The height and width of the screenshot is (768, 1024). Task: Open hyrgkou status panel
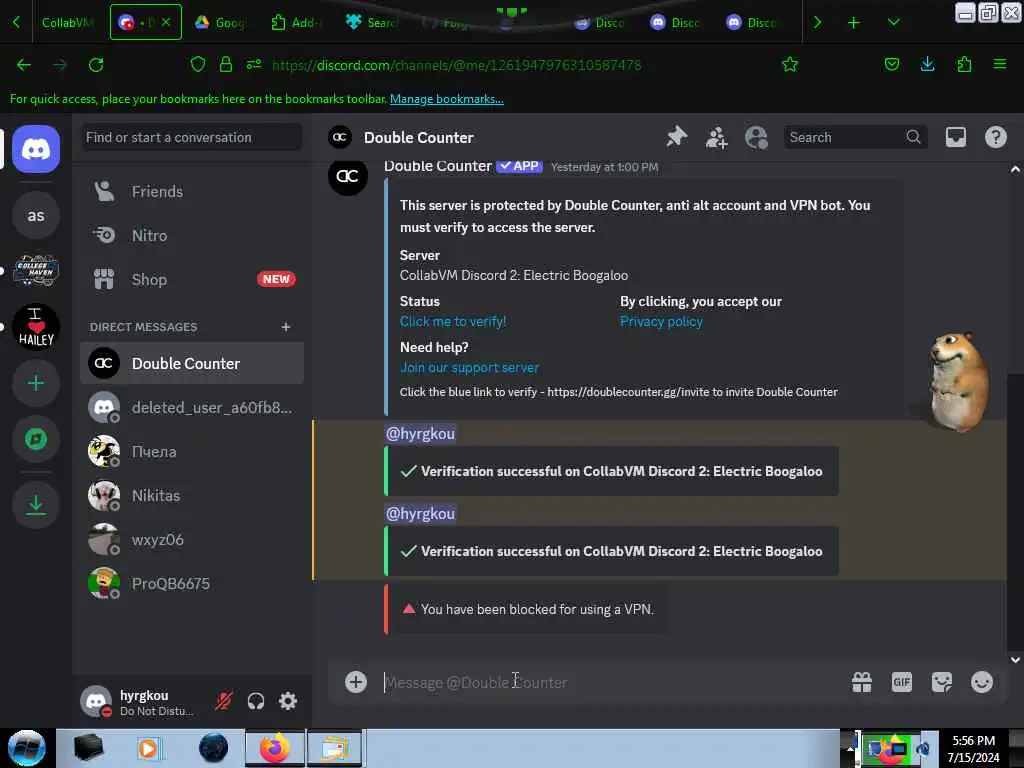[x=140, y=702]
